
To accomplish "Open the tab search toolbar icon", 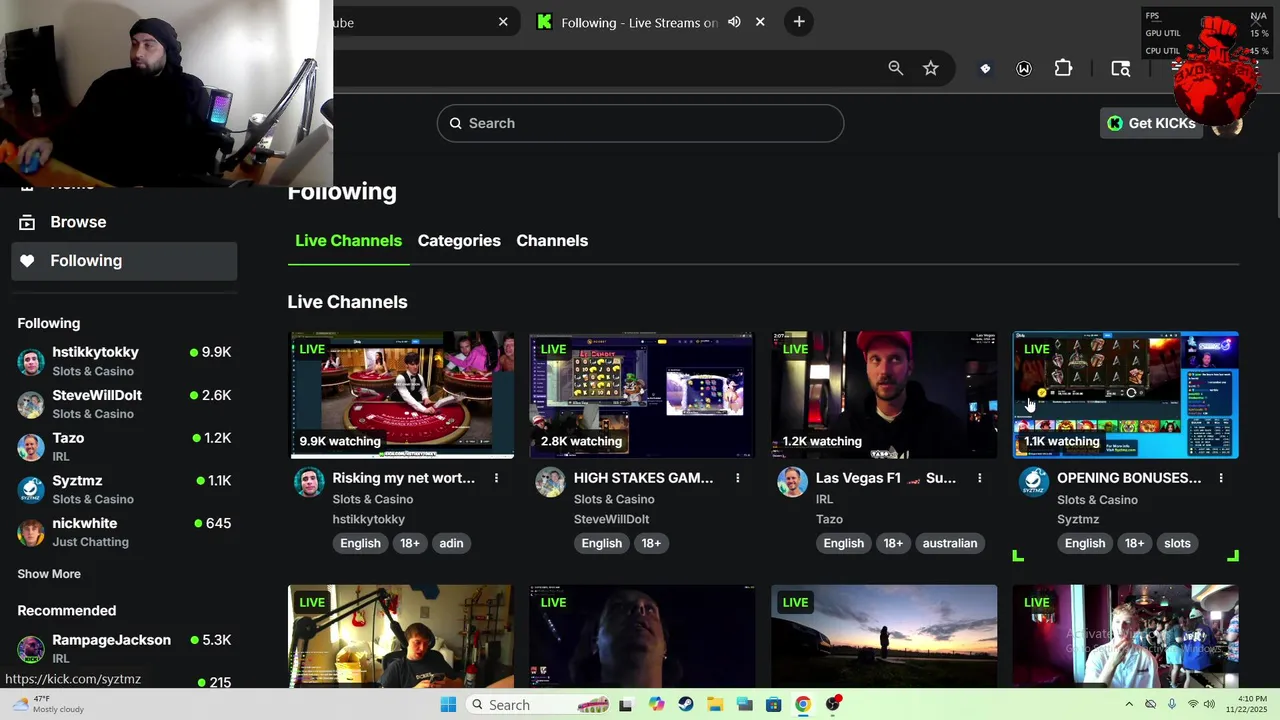I will pyautogui.click(x=1121, y=68).
